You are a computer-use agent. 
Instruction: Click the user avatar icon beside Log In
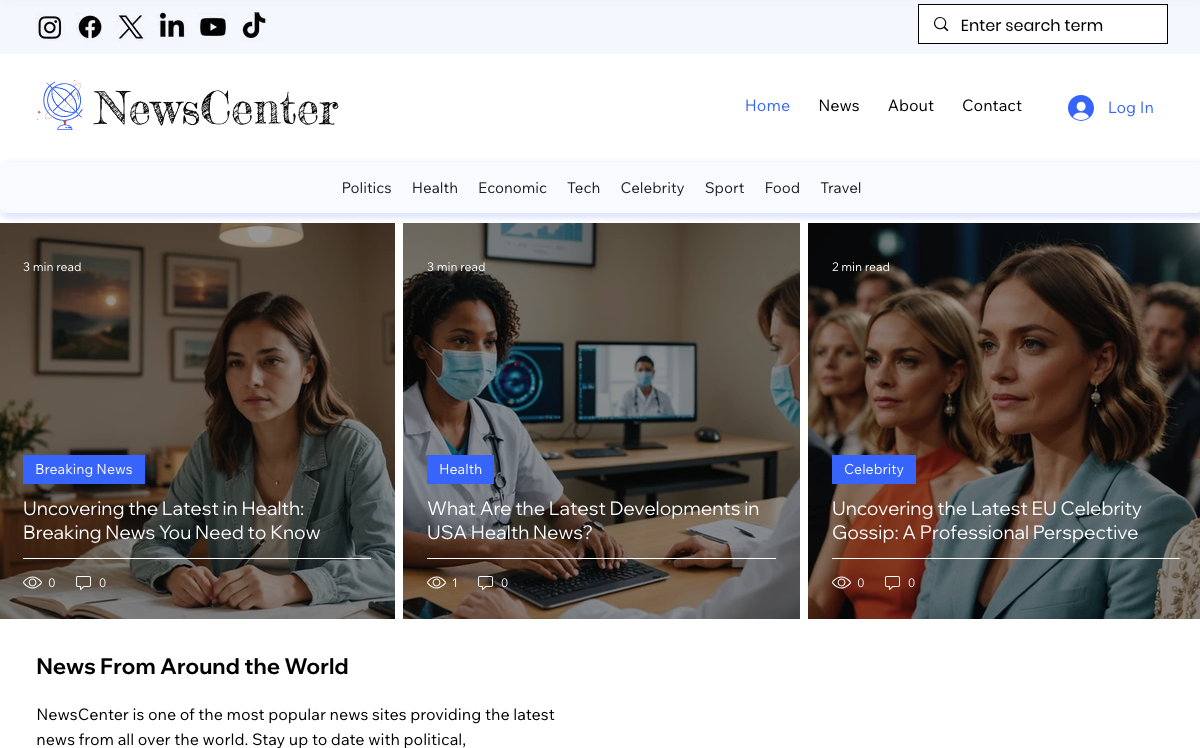click(x=1080, y=108)
